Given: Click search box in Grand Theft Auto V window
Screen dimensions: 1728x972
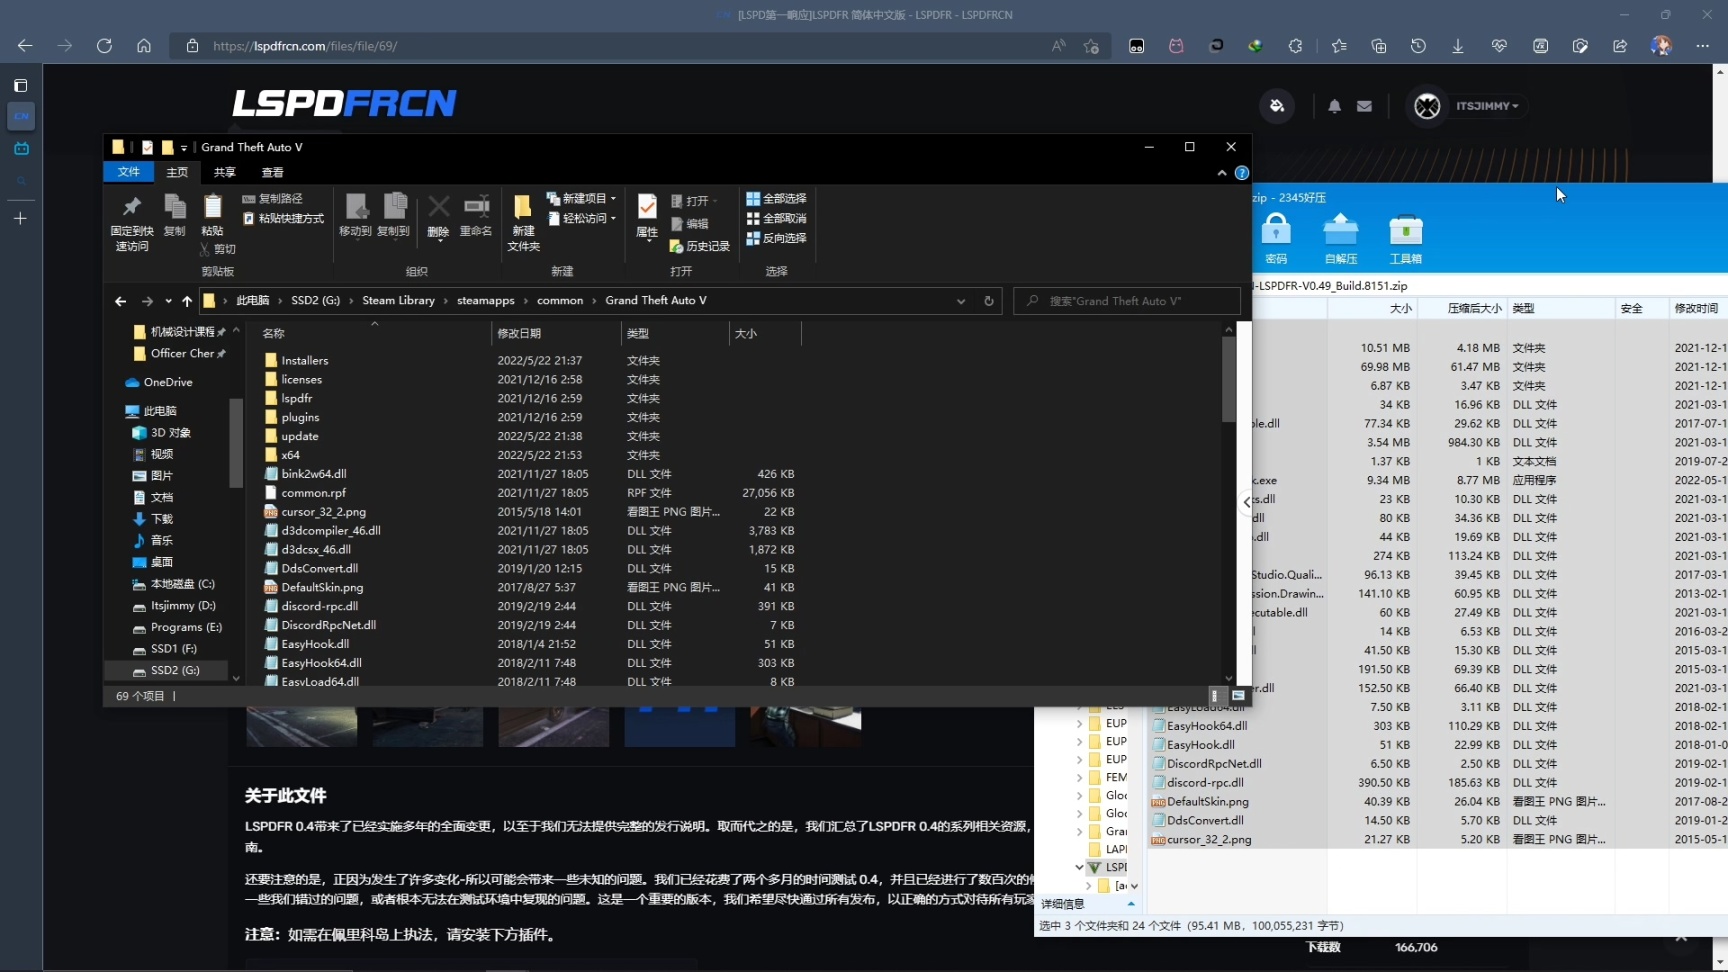Looking at the screenshot, I should 1127,301.
